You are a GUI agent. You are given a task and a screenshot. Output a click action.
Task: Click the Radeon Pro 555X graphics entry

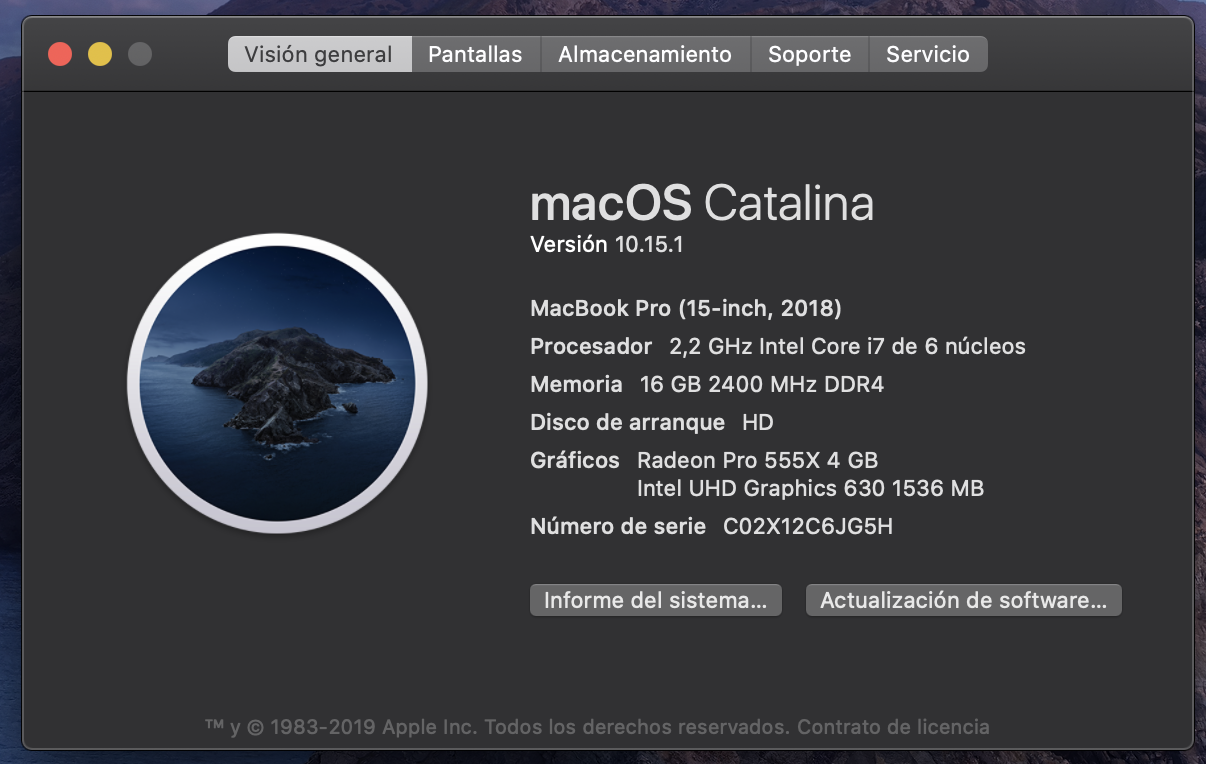758,460
